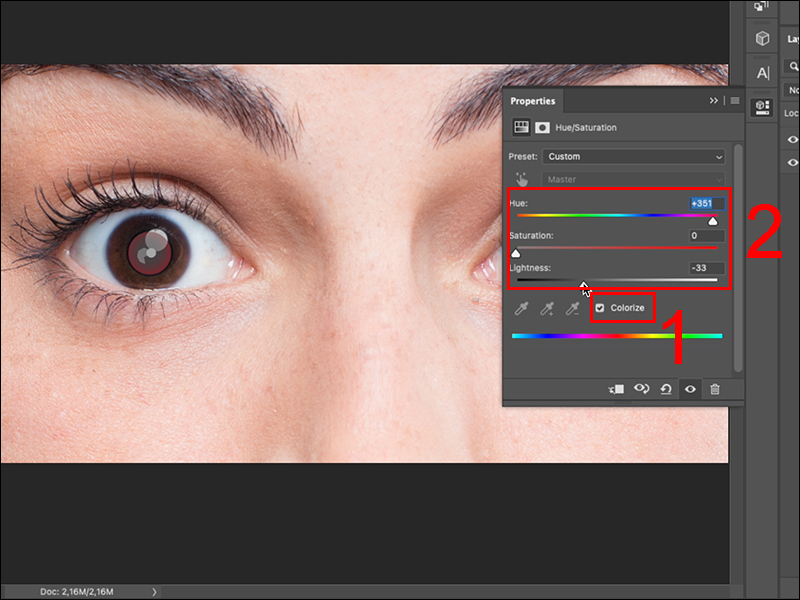Select the first eyedropper tool
Image resolution: width=800 pixels, height=600 pixels.
(521, 308)
